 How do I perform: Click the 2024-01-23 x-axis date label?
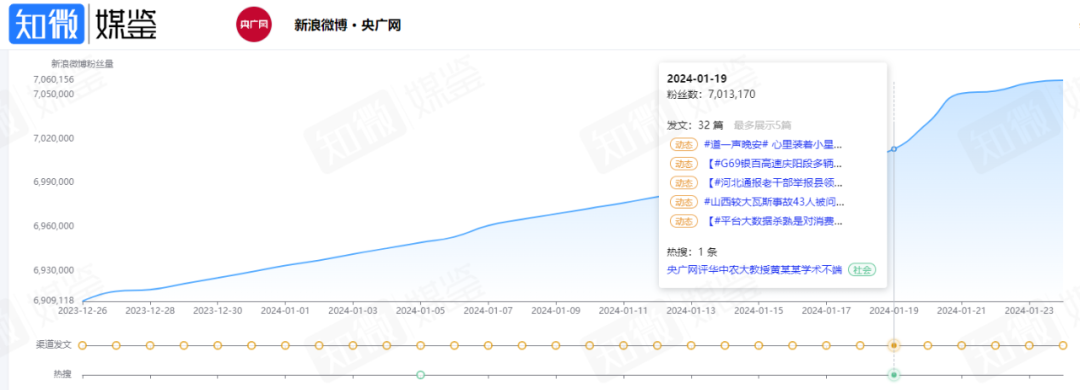[x=1029, y=311]
